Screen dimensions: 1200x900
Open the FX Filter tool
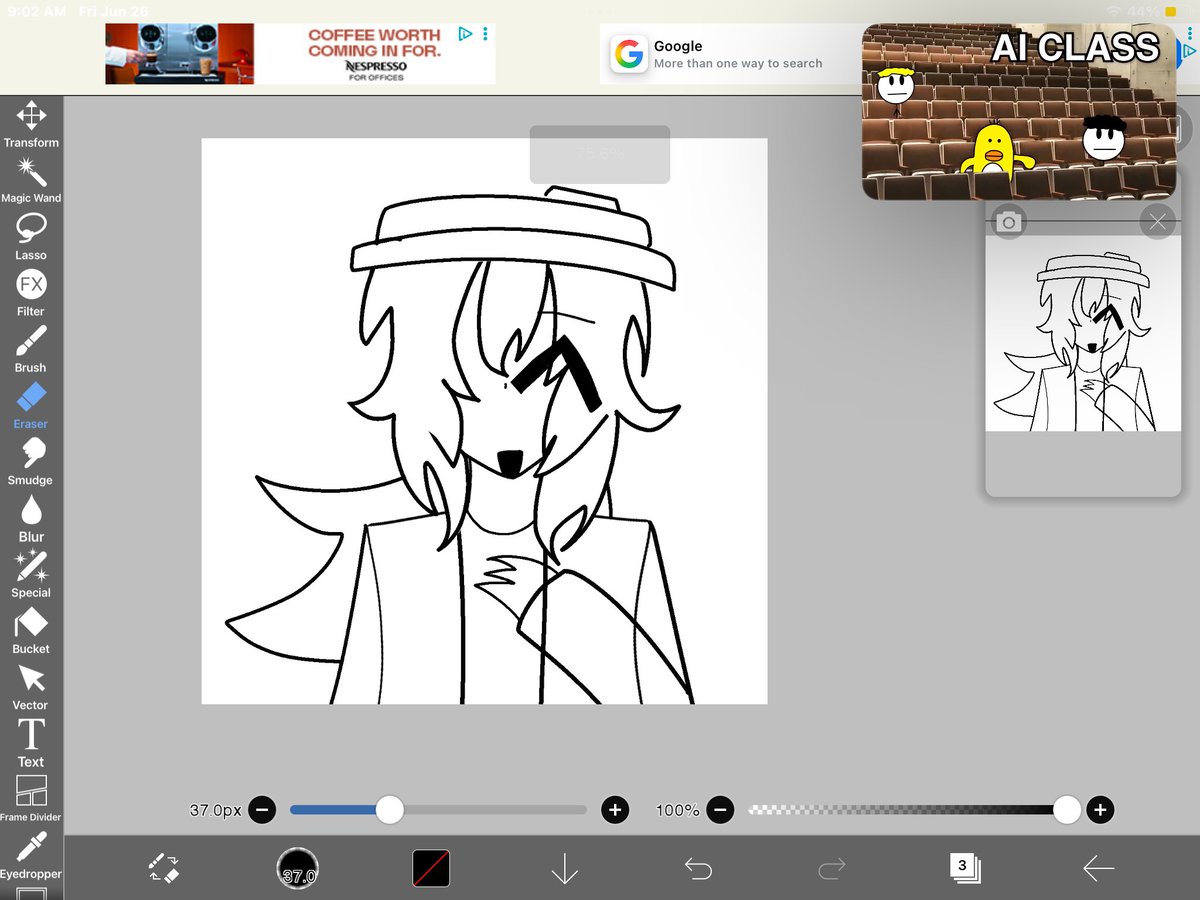(x=31, y=293)
